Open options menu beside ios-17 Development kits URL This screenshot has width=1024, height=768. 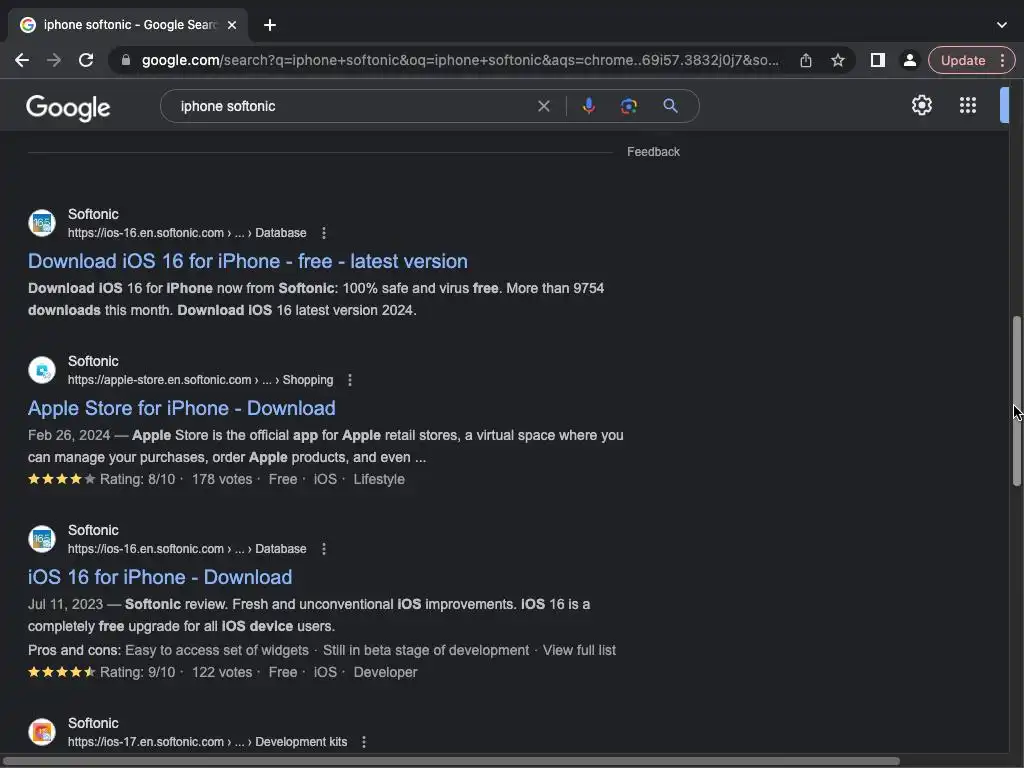pos(364,742)
